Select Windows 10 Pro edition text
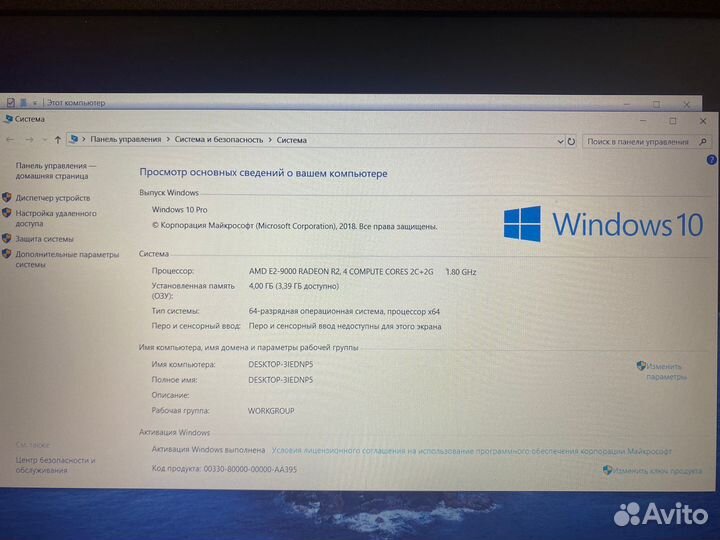This screenshot has height=540, width=720. point(180,209)
